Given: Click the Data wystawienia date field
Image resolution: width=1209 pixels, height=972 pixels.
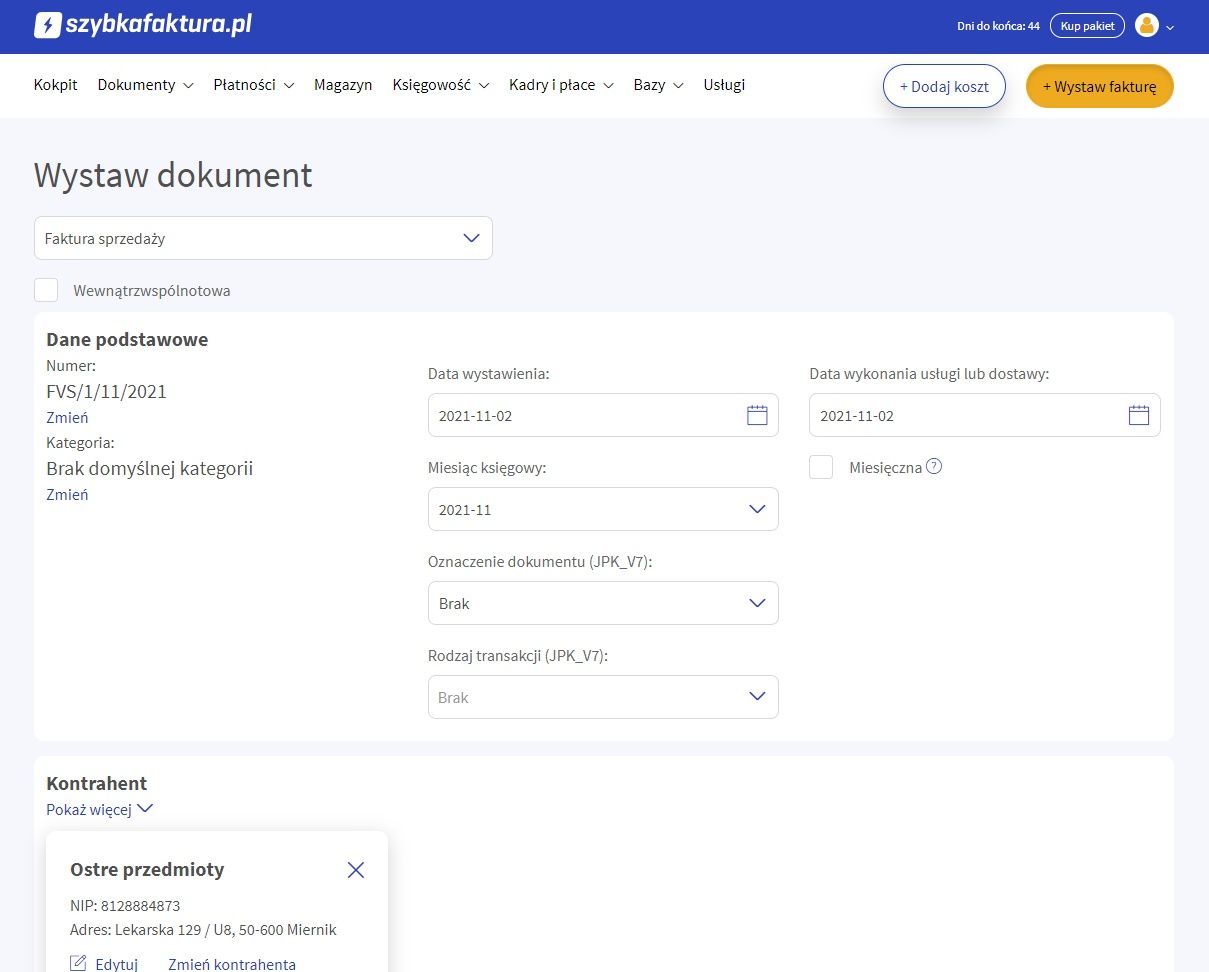Looking at the screenshot, I should (603, 415).
